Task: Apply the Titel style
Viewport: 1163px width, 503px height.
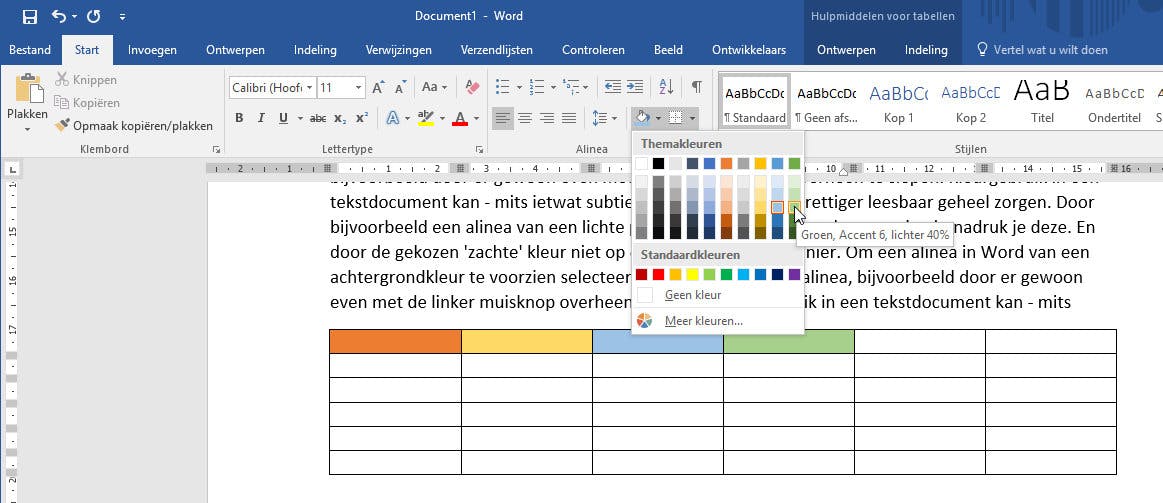Action: pos(1042,103)
